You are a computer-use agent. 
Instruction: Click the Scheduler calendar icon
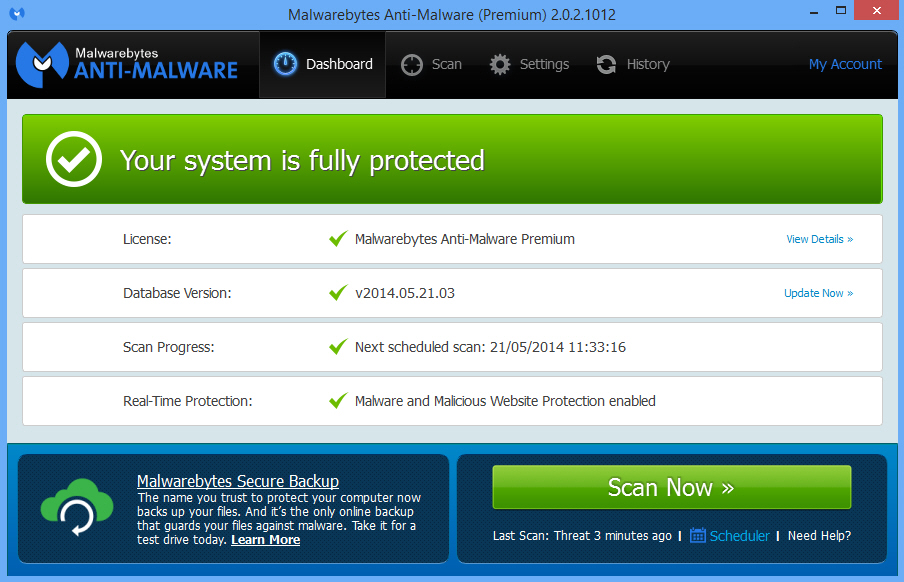point(698,535)
